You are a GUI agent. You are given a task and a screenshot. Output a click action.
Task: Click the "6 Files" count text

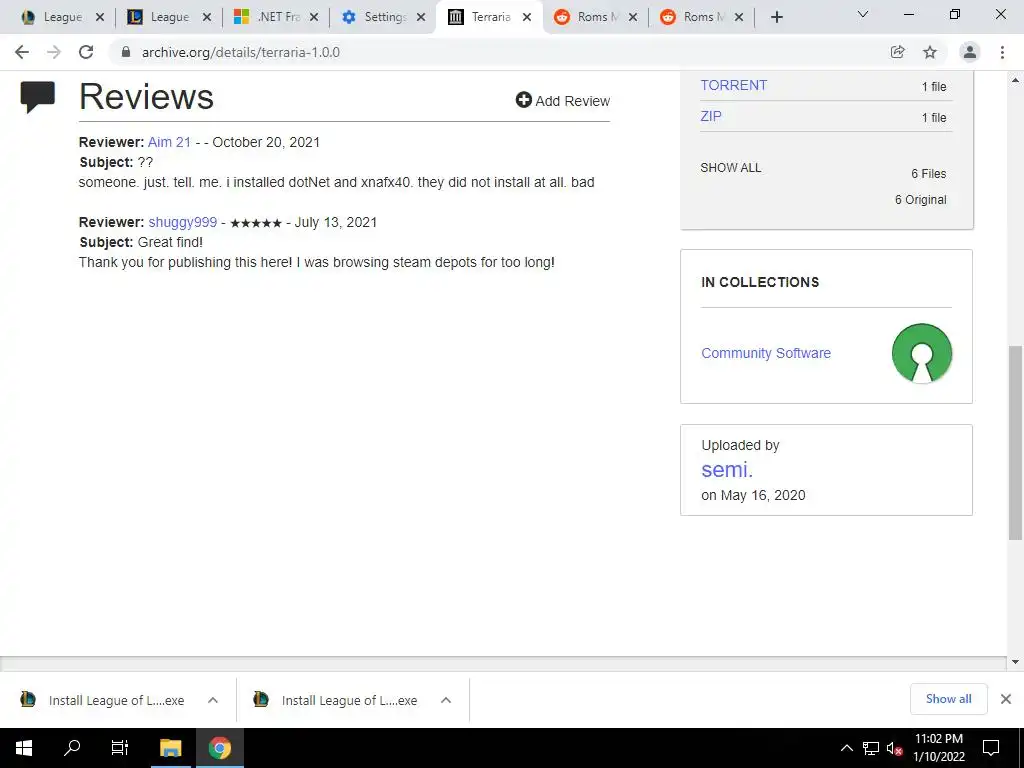click(929, 174)
